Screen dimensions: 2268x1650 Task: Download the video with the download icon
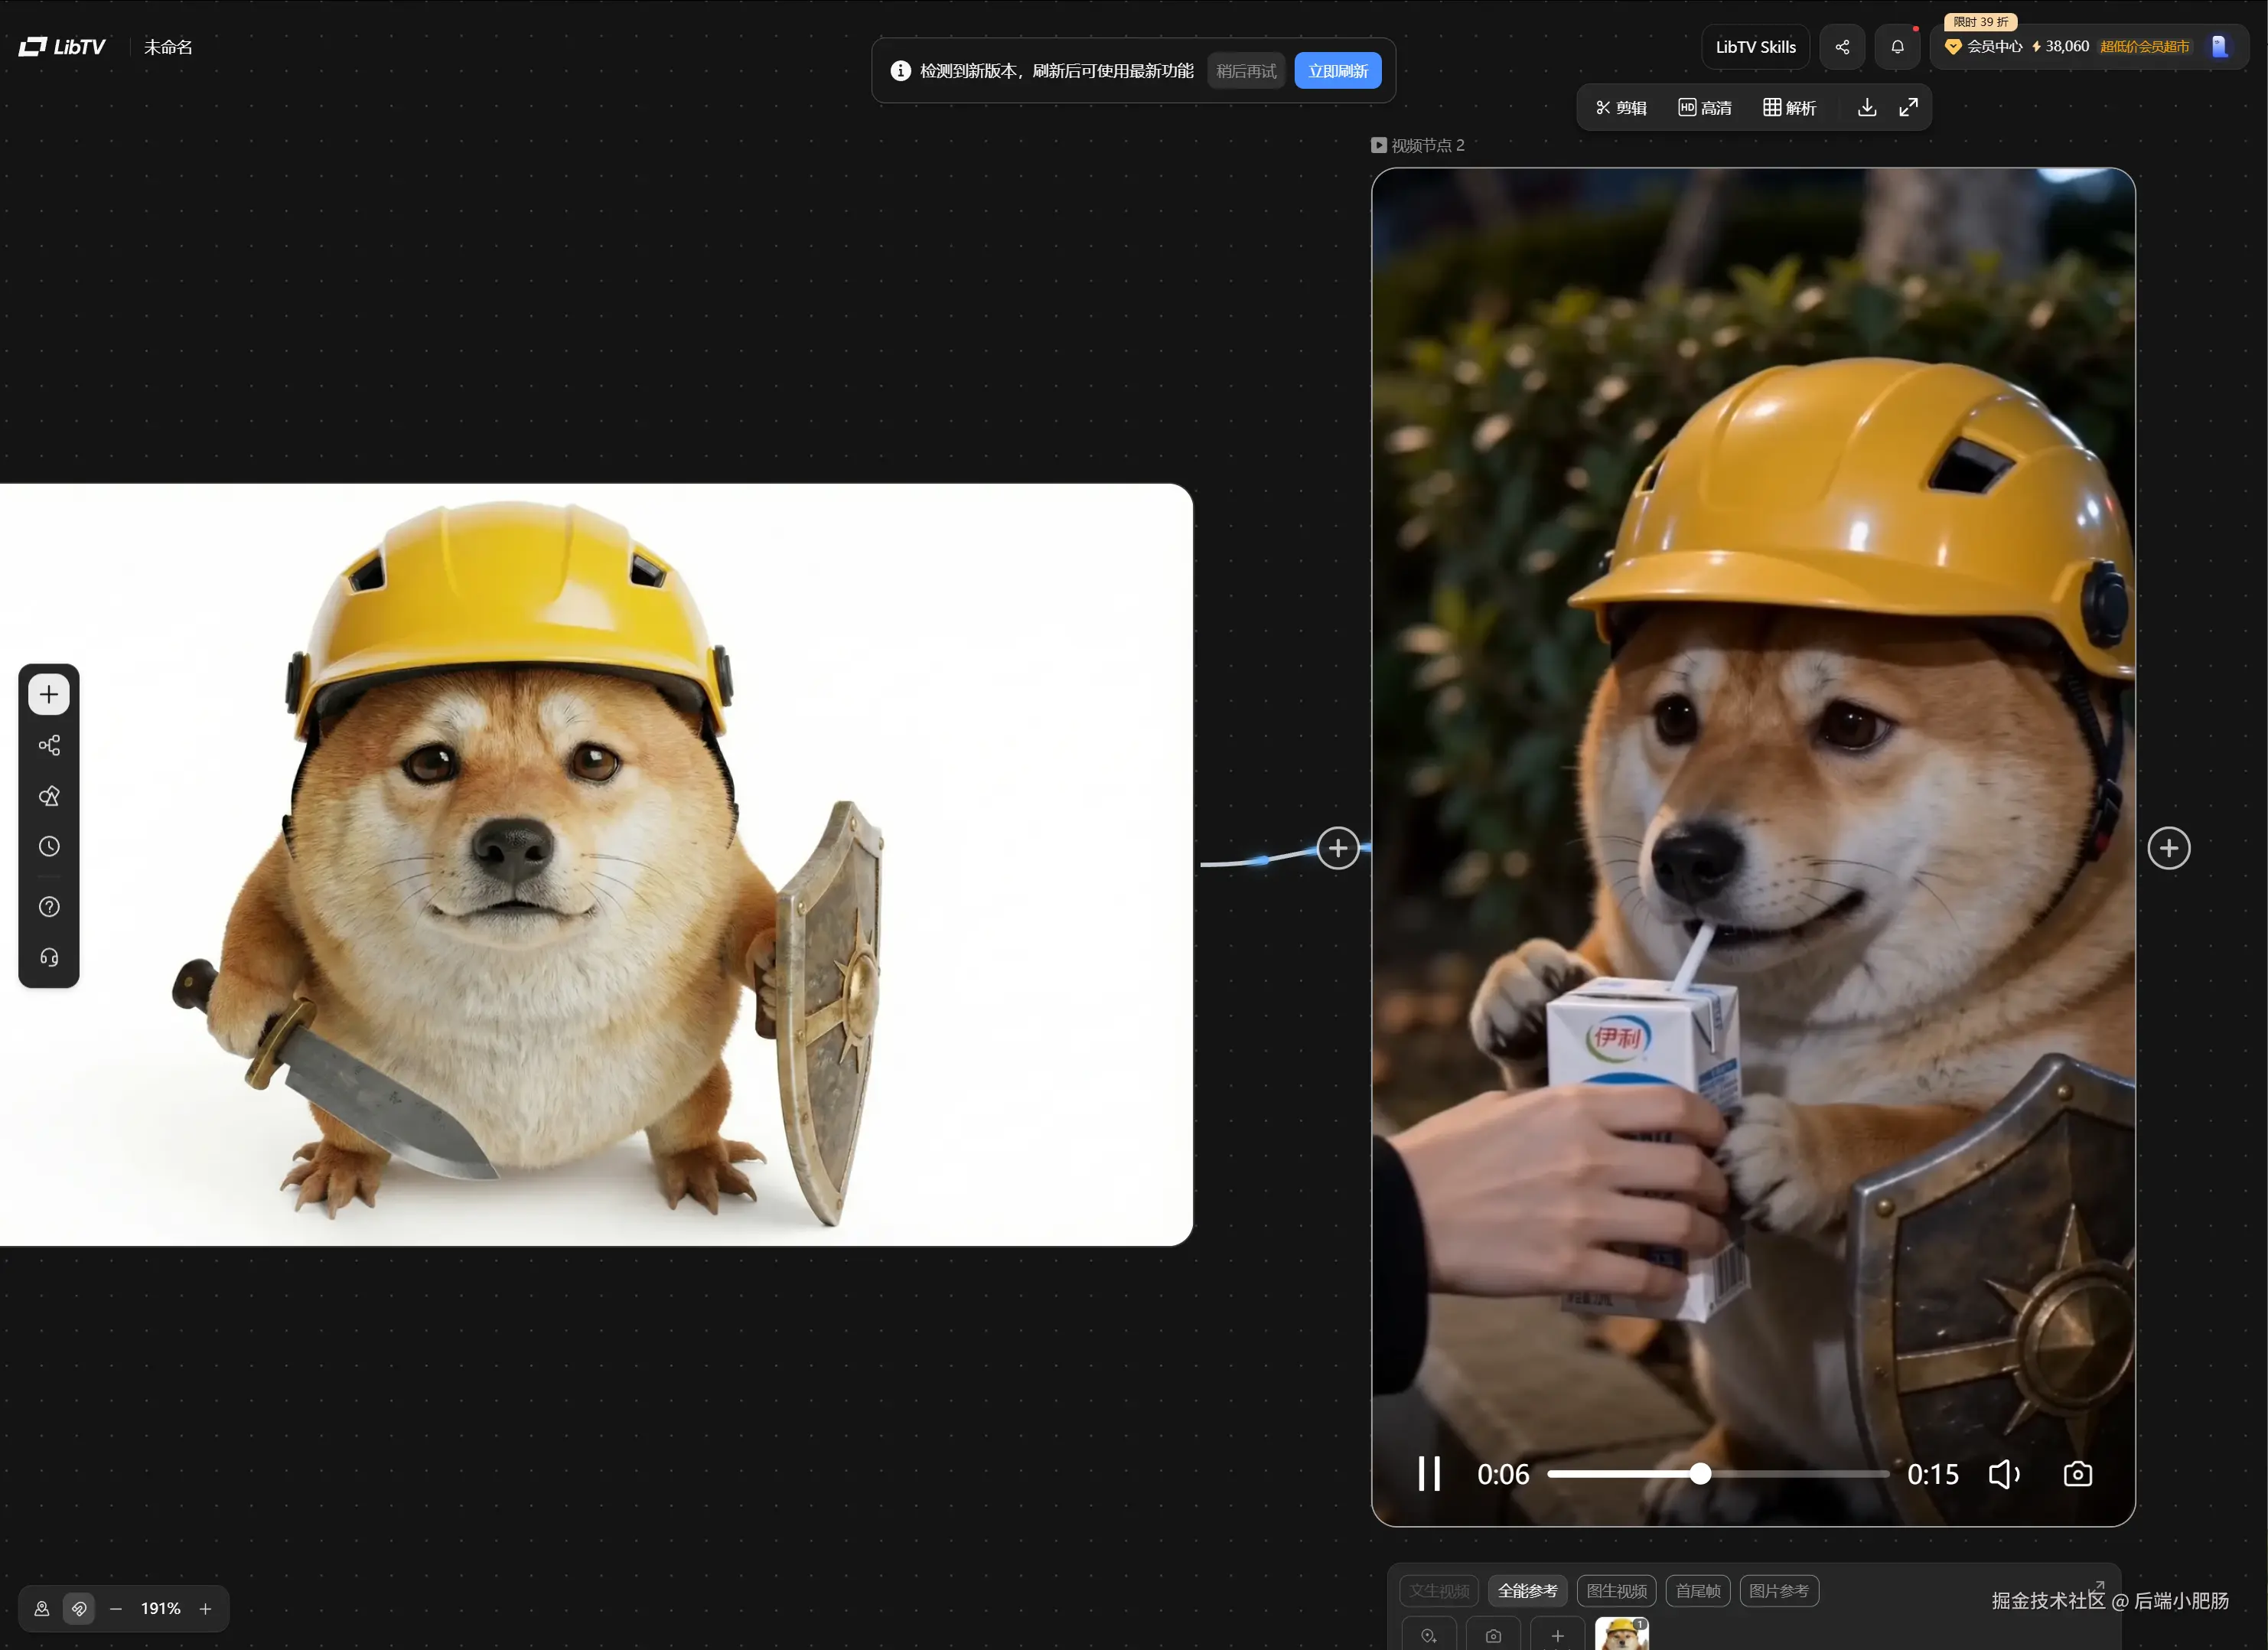click(1866, 107)
